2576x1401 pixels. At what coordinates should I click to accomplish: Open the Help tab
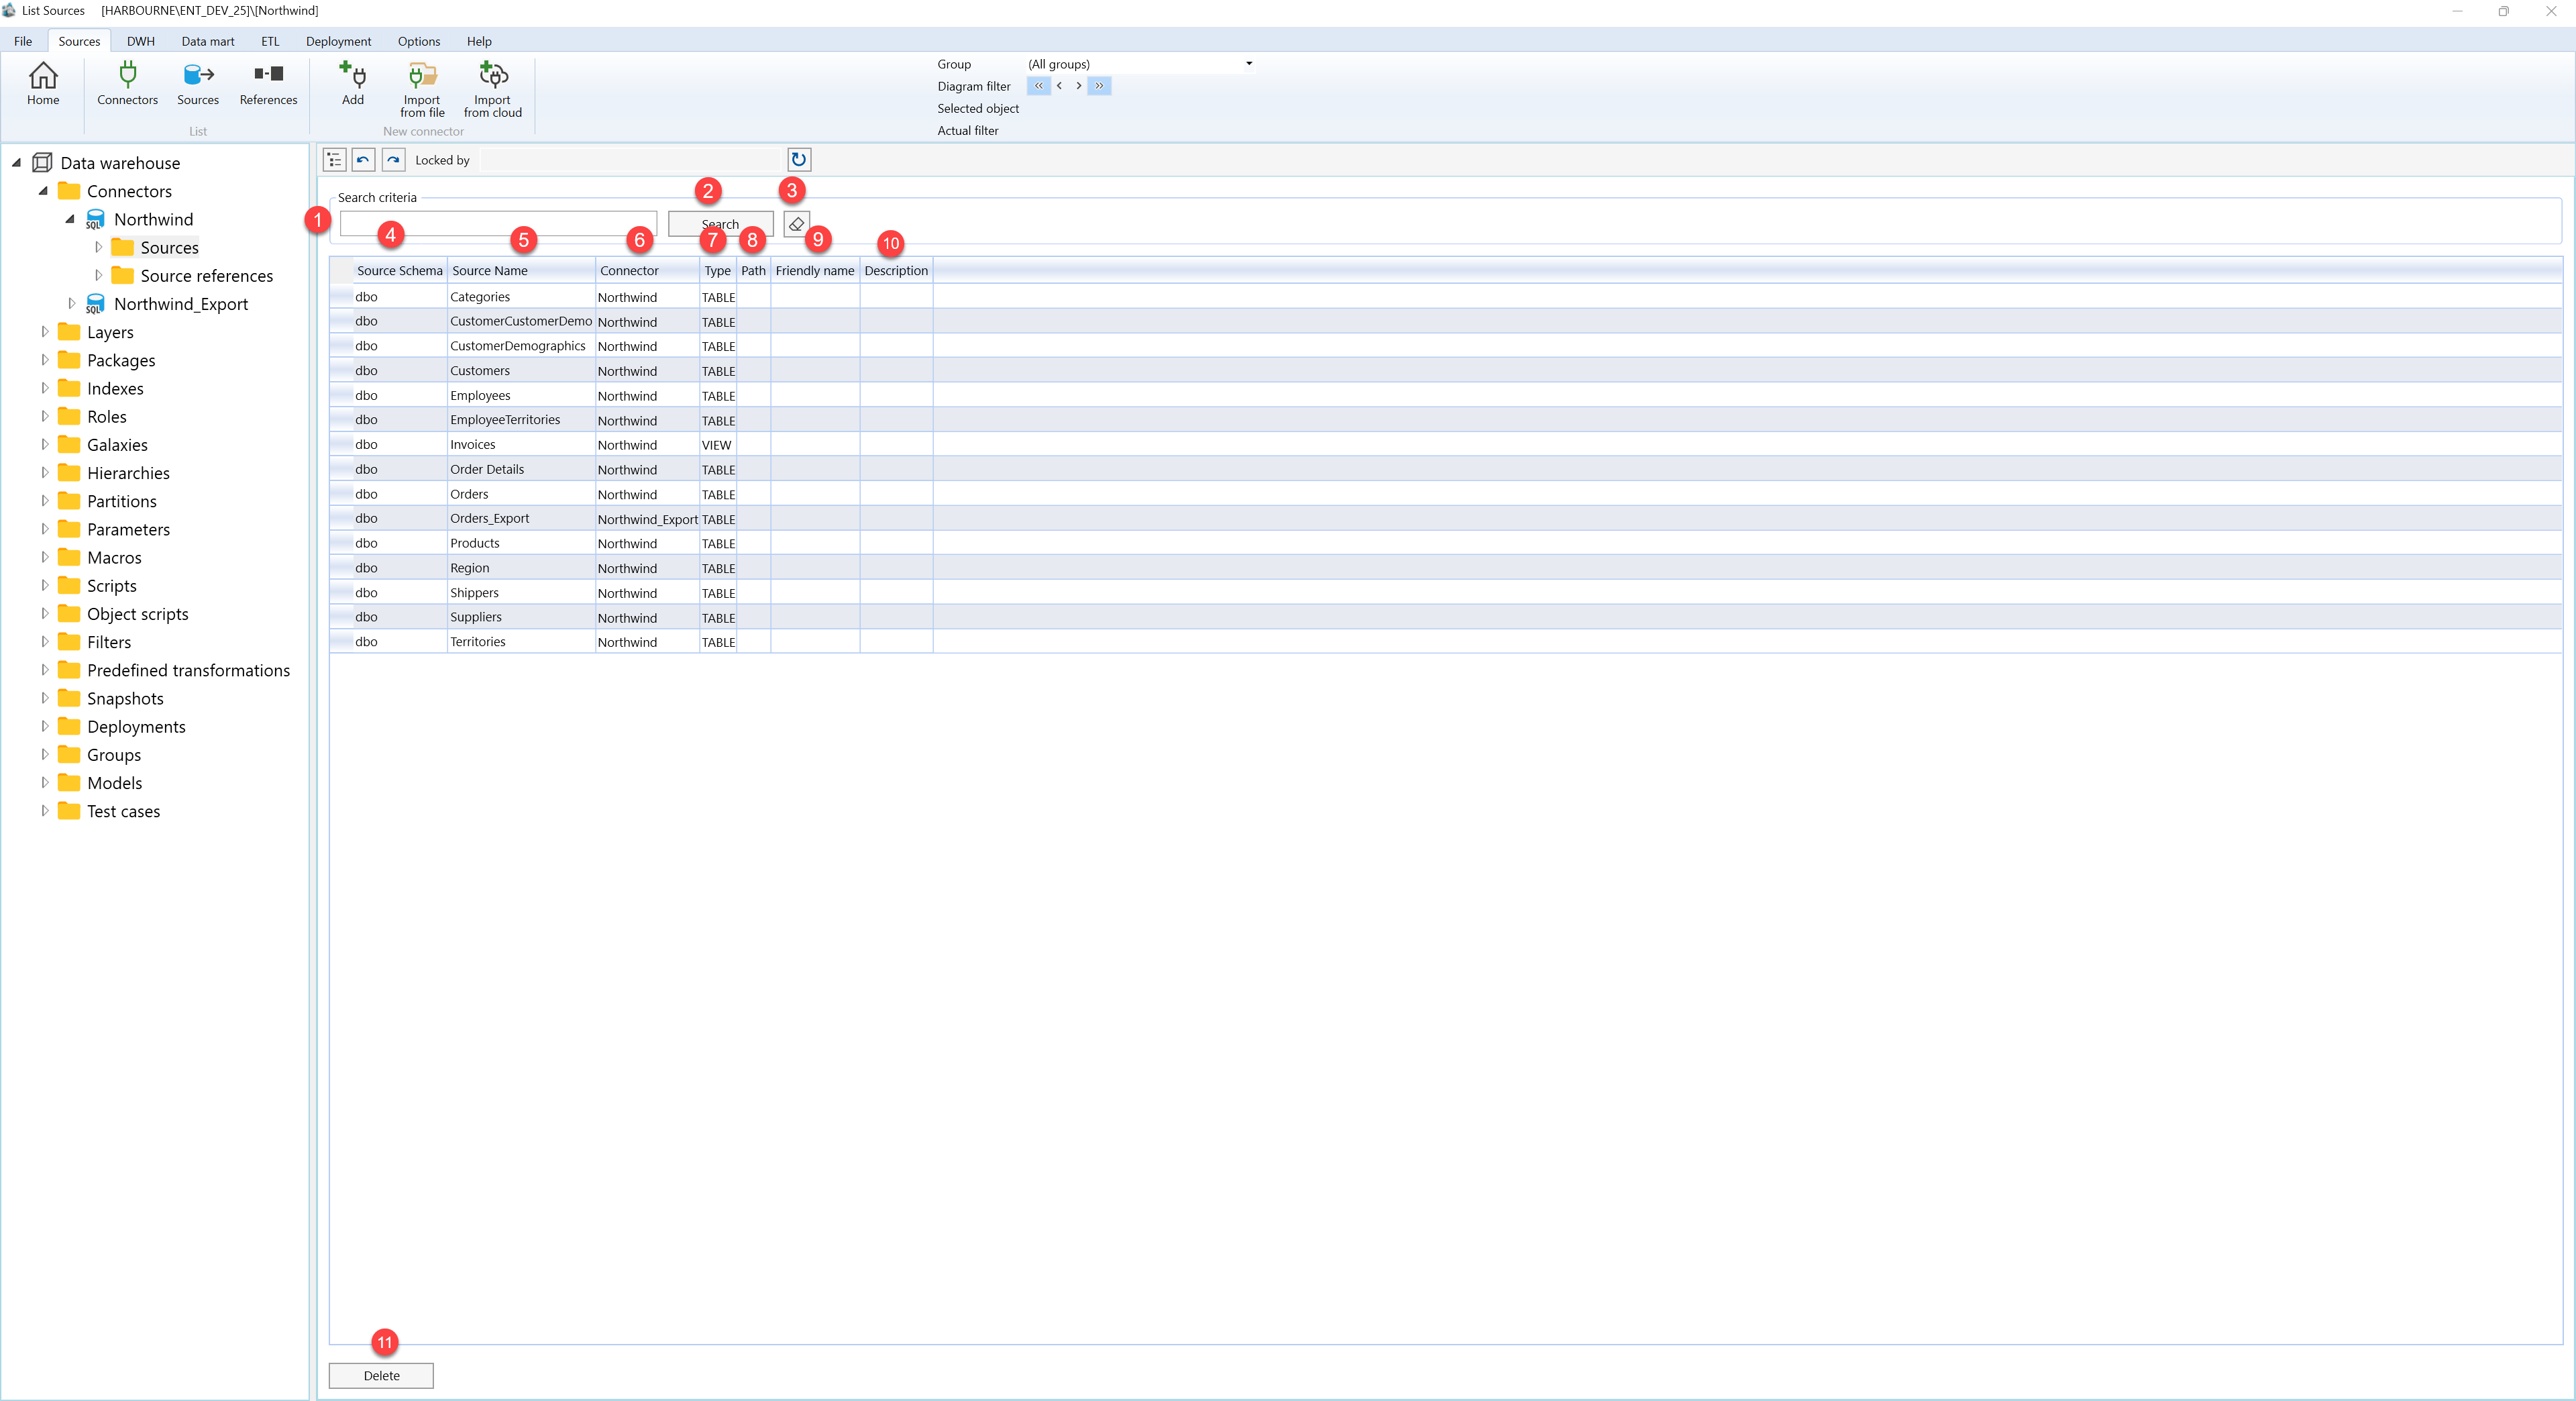click(479, 41)
